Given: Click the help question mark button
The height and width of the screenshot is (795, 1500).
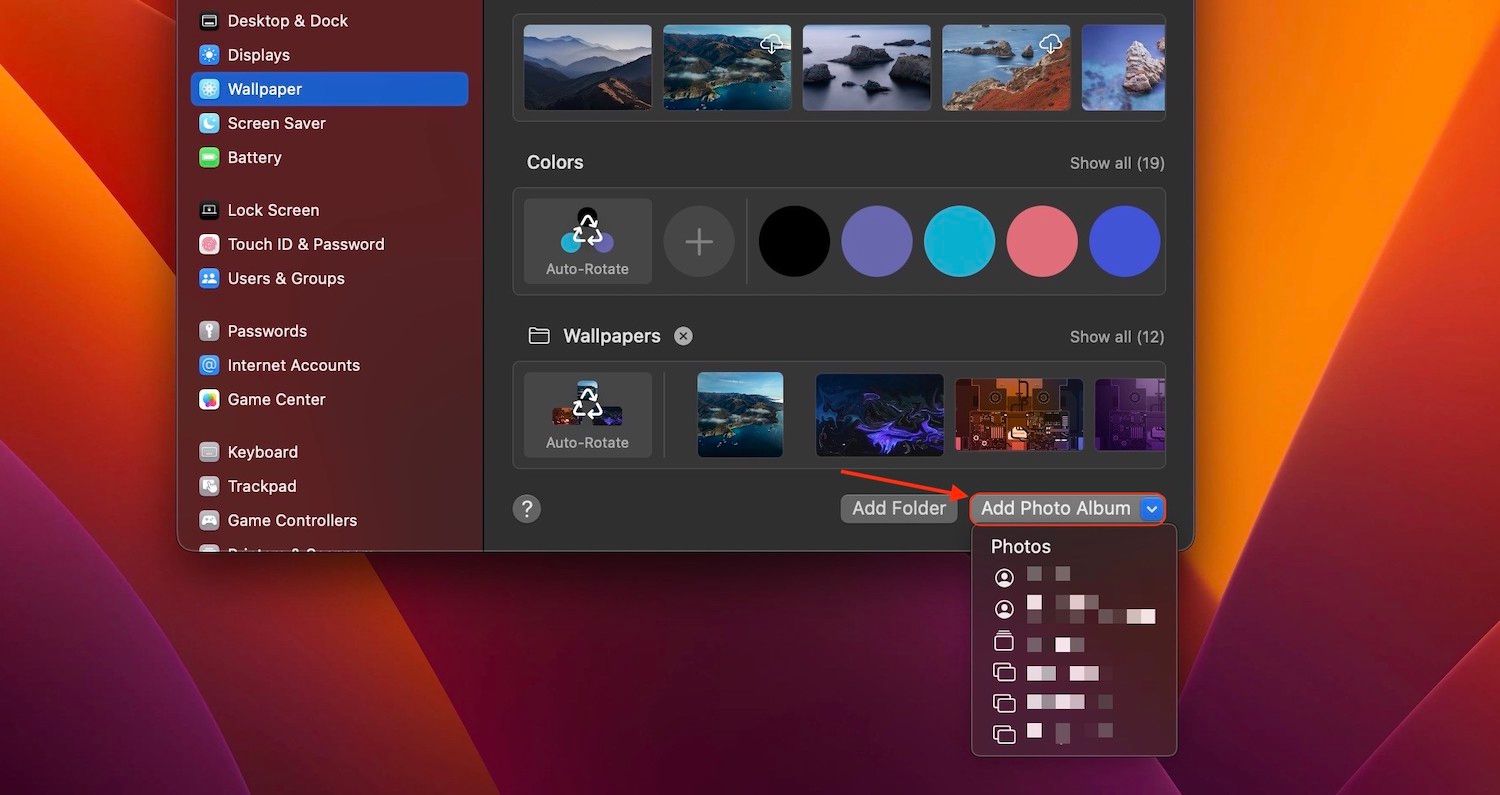Looking at the screenshot, I should pyautogui.click(x=527, y=508).
